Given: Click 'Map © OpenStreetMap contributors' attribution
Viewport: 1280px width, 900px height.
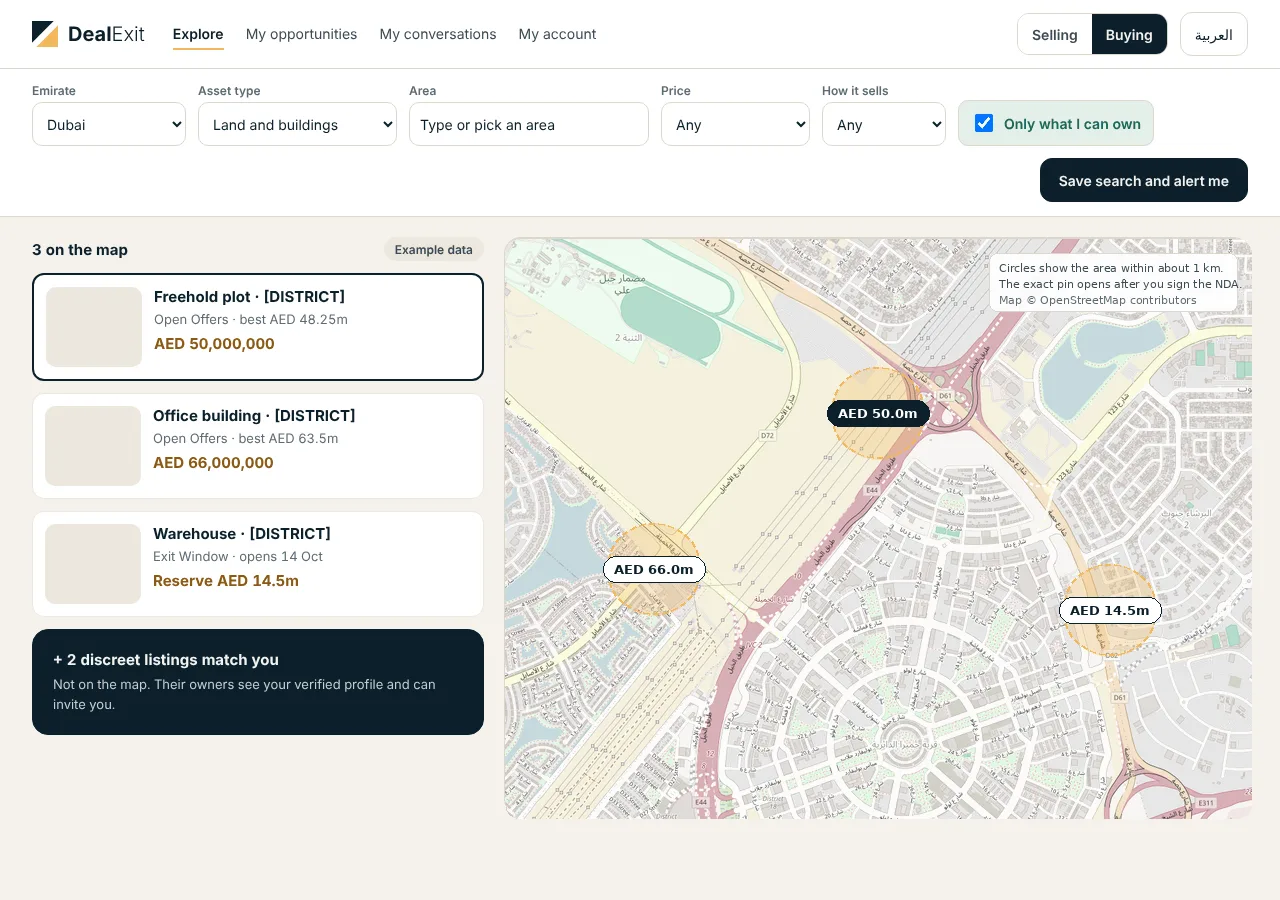Looking at the screenshot, I should coord(1098,300).
